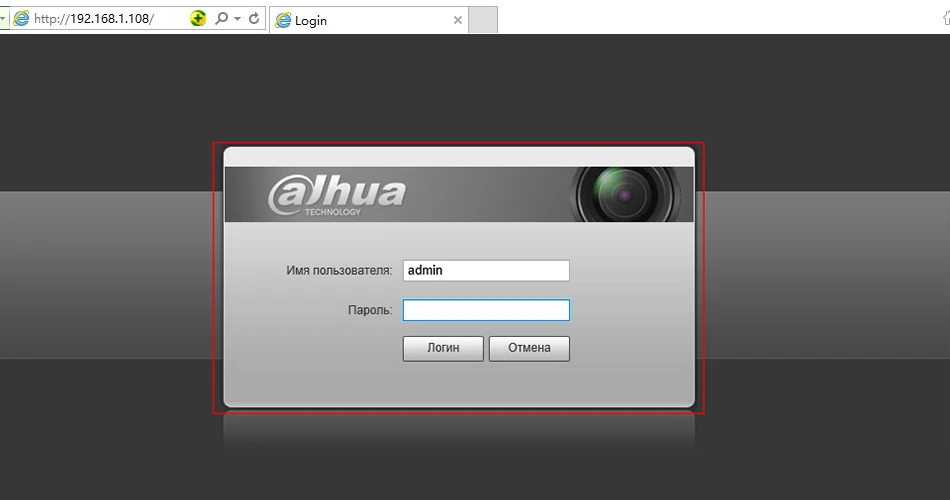Refresh the page with the reload arrow
This screenshot has height=500, width=950.
pos(254,18)
